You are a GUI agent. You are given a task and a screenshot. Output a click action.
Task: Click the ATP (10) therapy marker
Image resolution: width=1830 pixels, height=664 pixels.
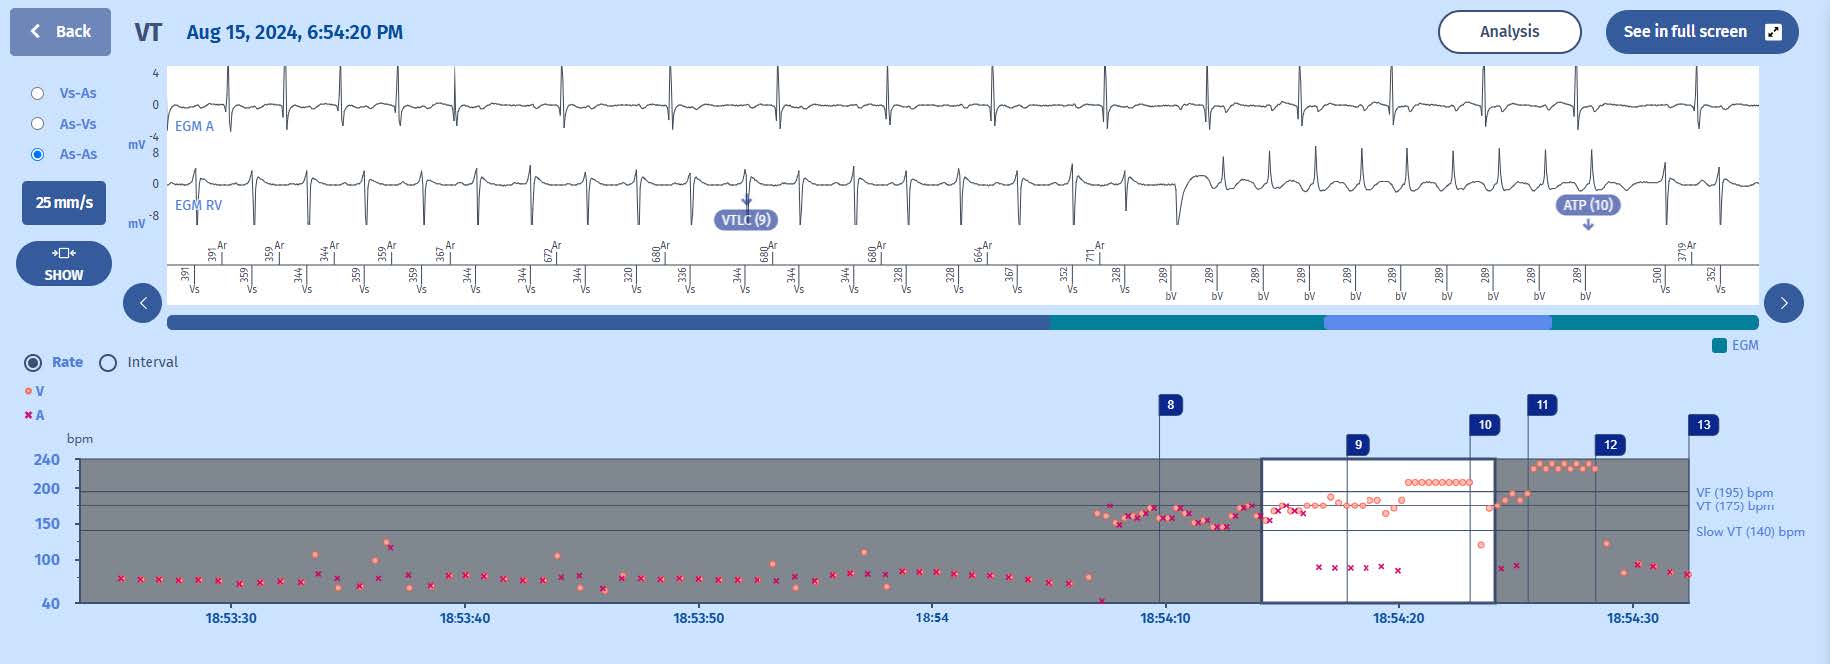point(1587,205)
